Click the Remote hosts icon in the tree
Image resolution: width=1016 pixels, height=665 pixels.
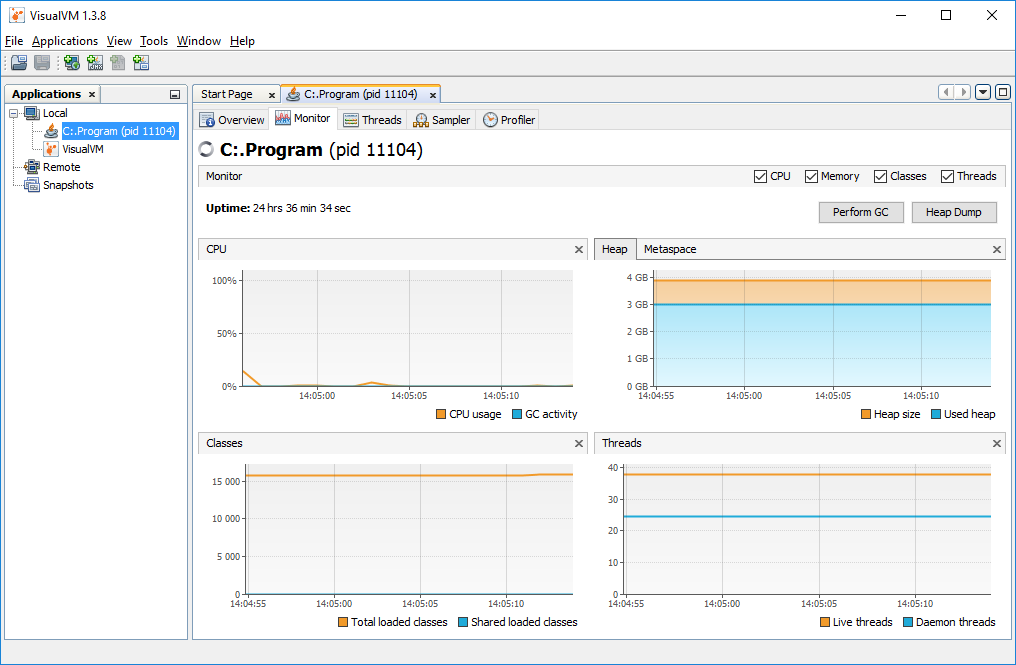click(x=32, y=167)
